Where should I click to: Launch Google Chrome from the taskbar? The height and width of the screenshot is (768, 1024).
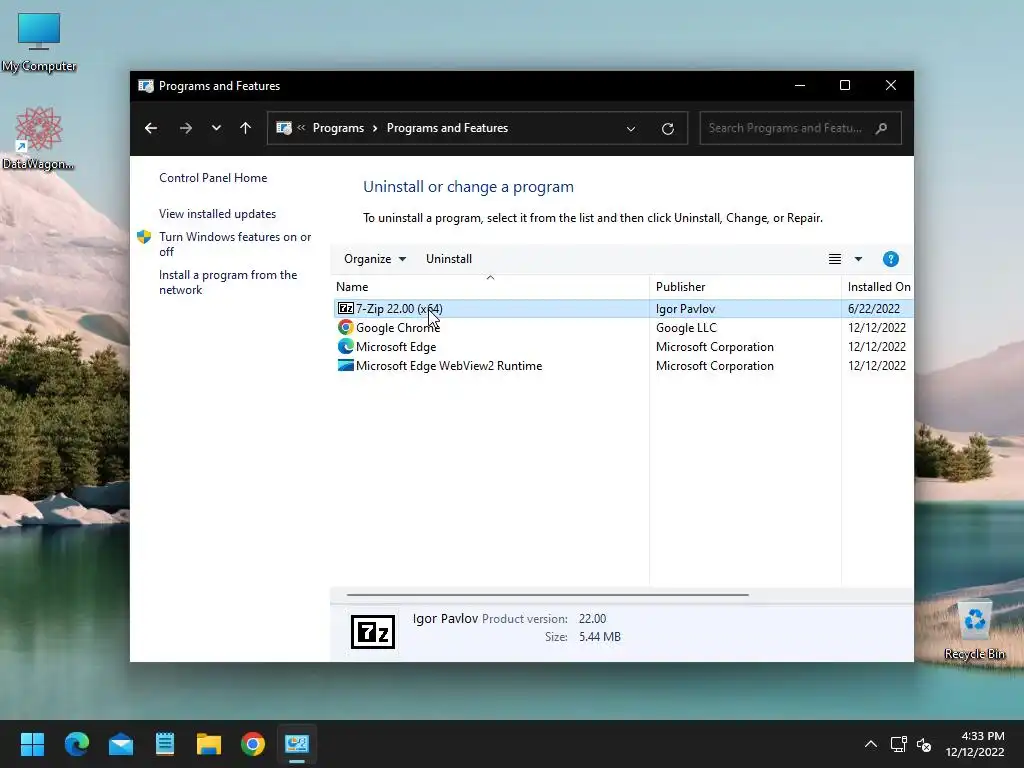coord(253,744)
